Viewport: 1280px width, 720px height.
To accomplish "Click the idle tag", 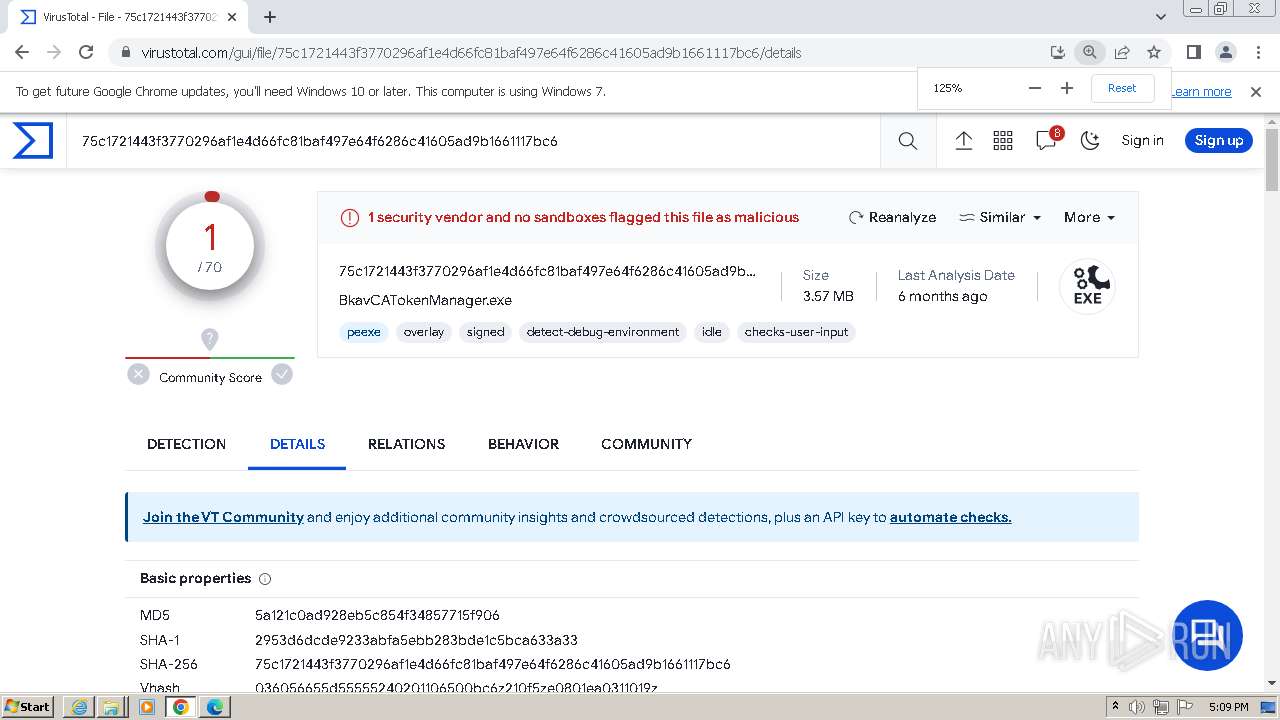I will pos(711,332).
